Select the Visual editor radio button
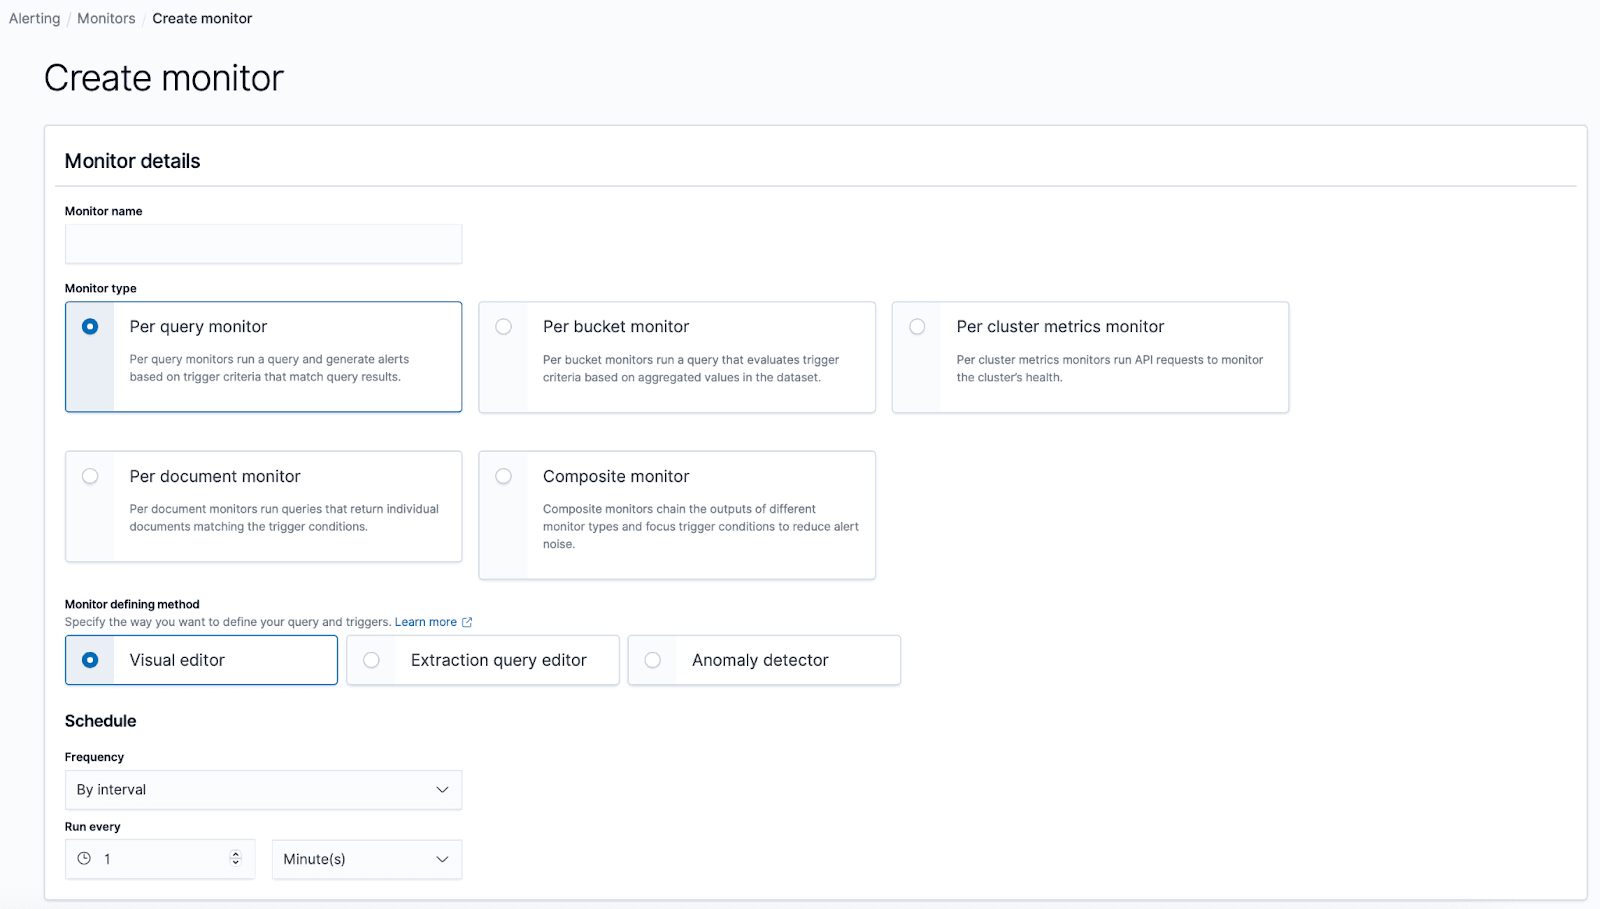Image resolution: width=1600 pixels, height=909 pixels. [90, 660]
